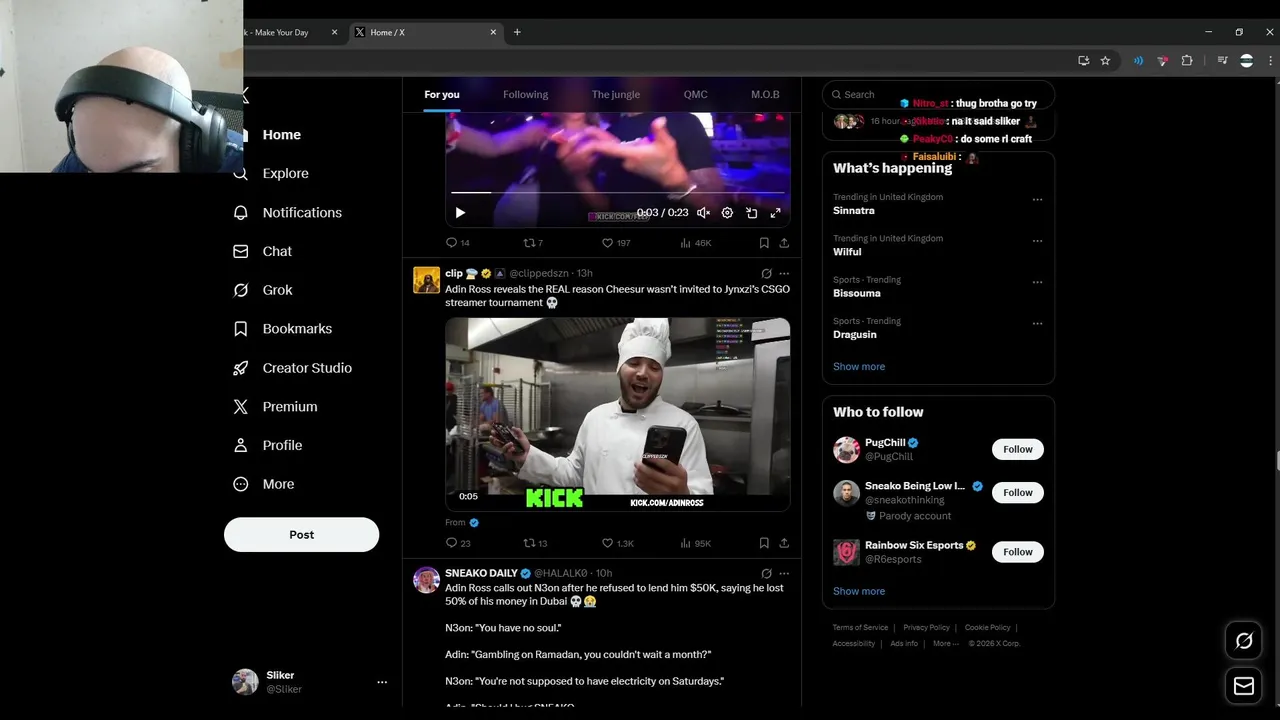The height and width of the screenshot is (720, 1280).
Task: Click the Search input field
Action: 938,95
